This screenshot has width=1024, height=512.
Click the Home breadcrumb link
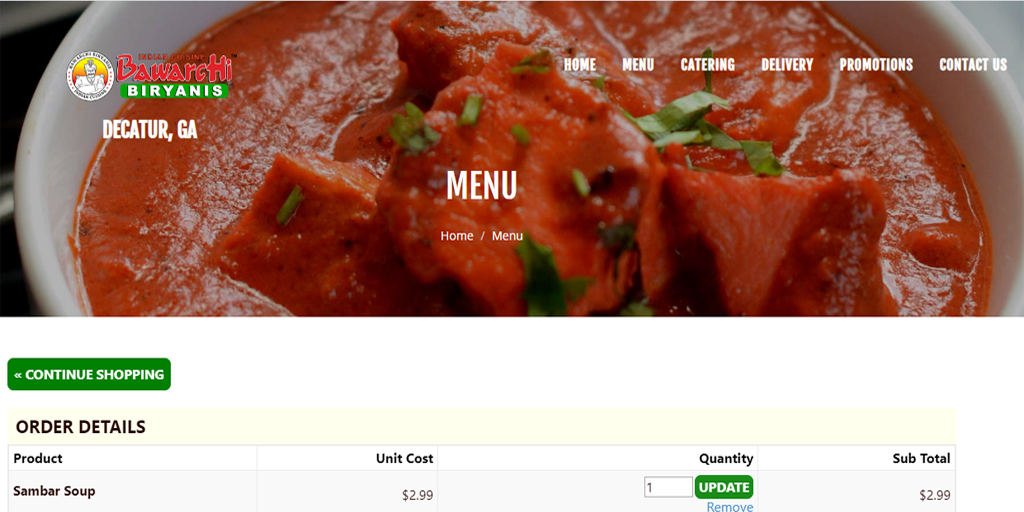pyautogui.click(x=456, y=236)
